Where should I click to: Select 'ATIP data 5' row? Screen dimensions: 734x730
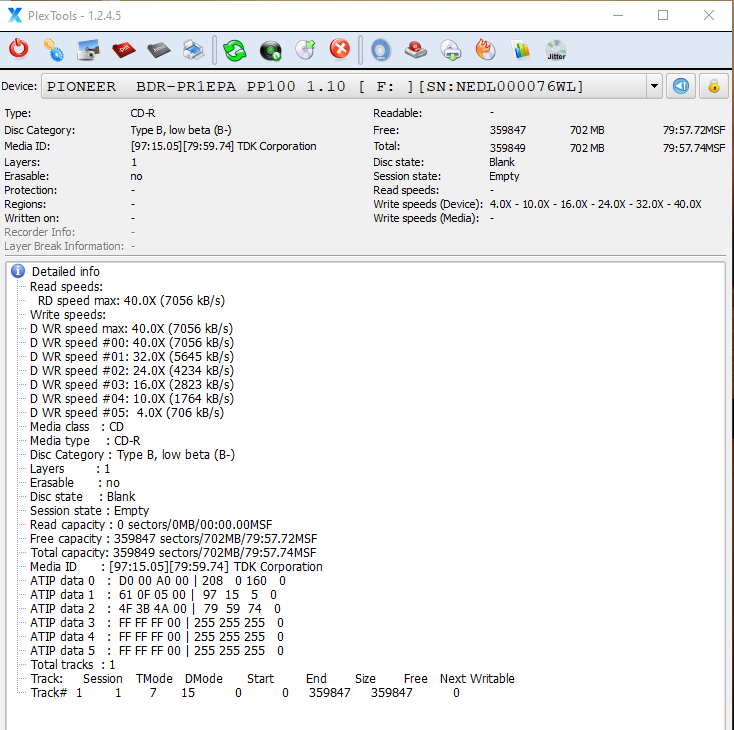(157, 651)
